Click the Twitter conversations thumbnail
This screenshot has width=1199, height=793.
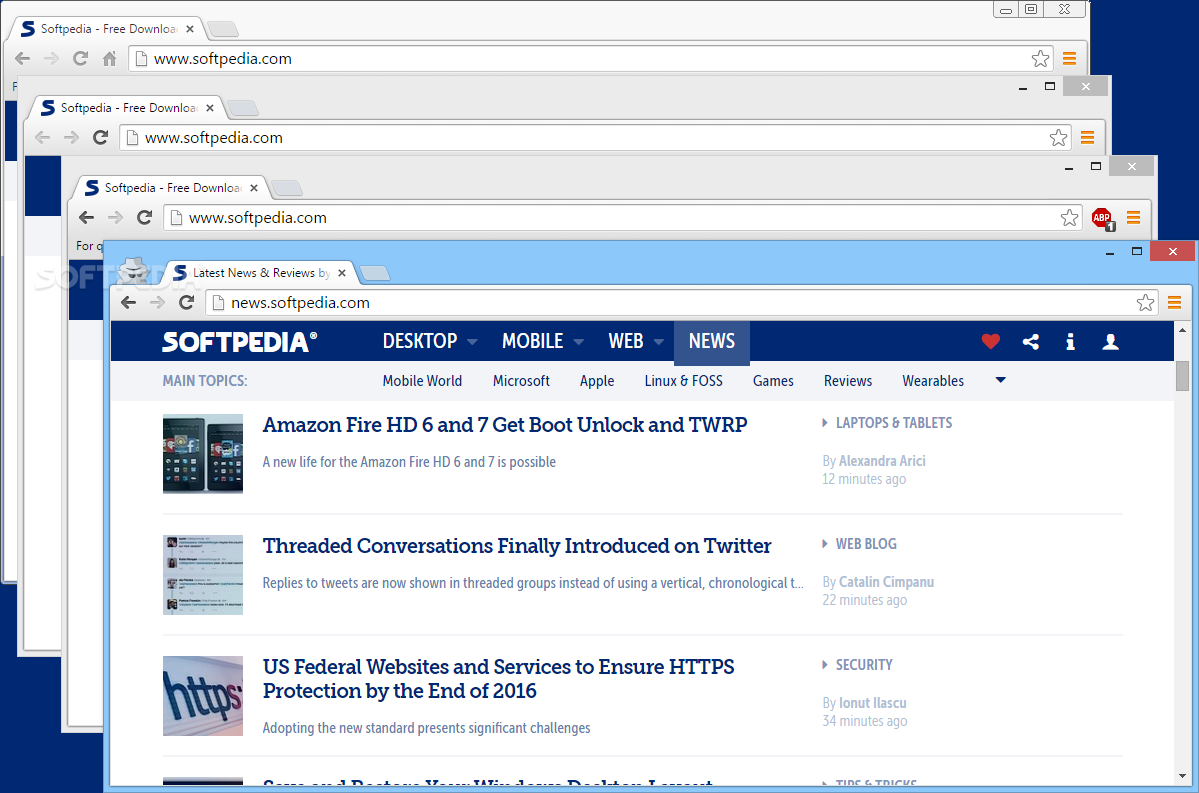pyautogui.click(x=203, y=574)
